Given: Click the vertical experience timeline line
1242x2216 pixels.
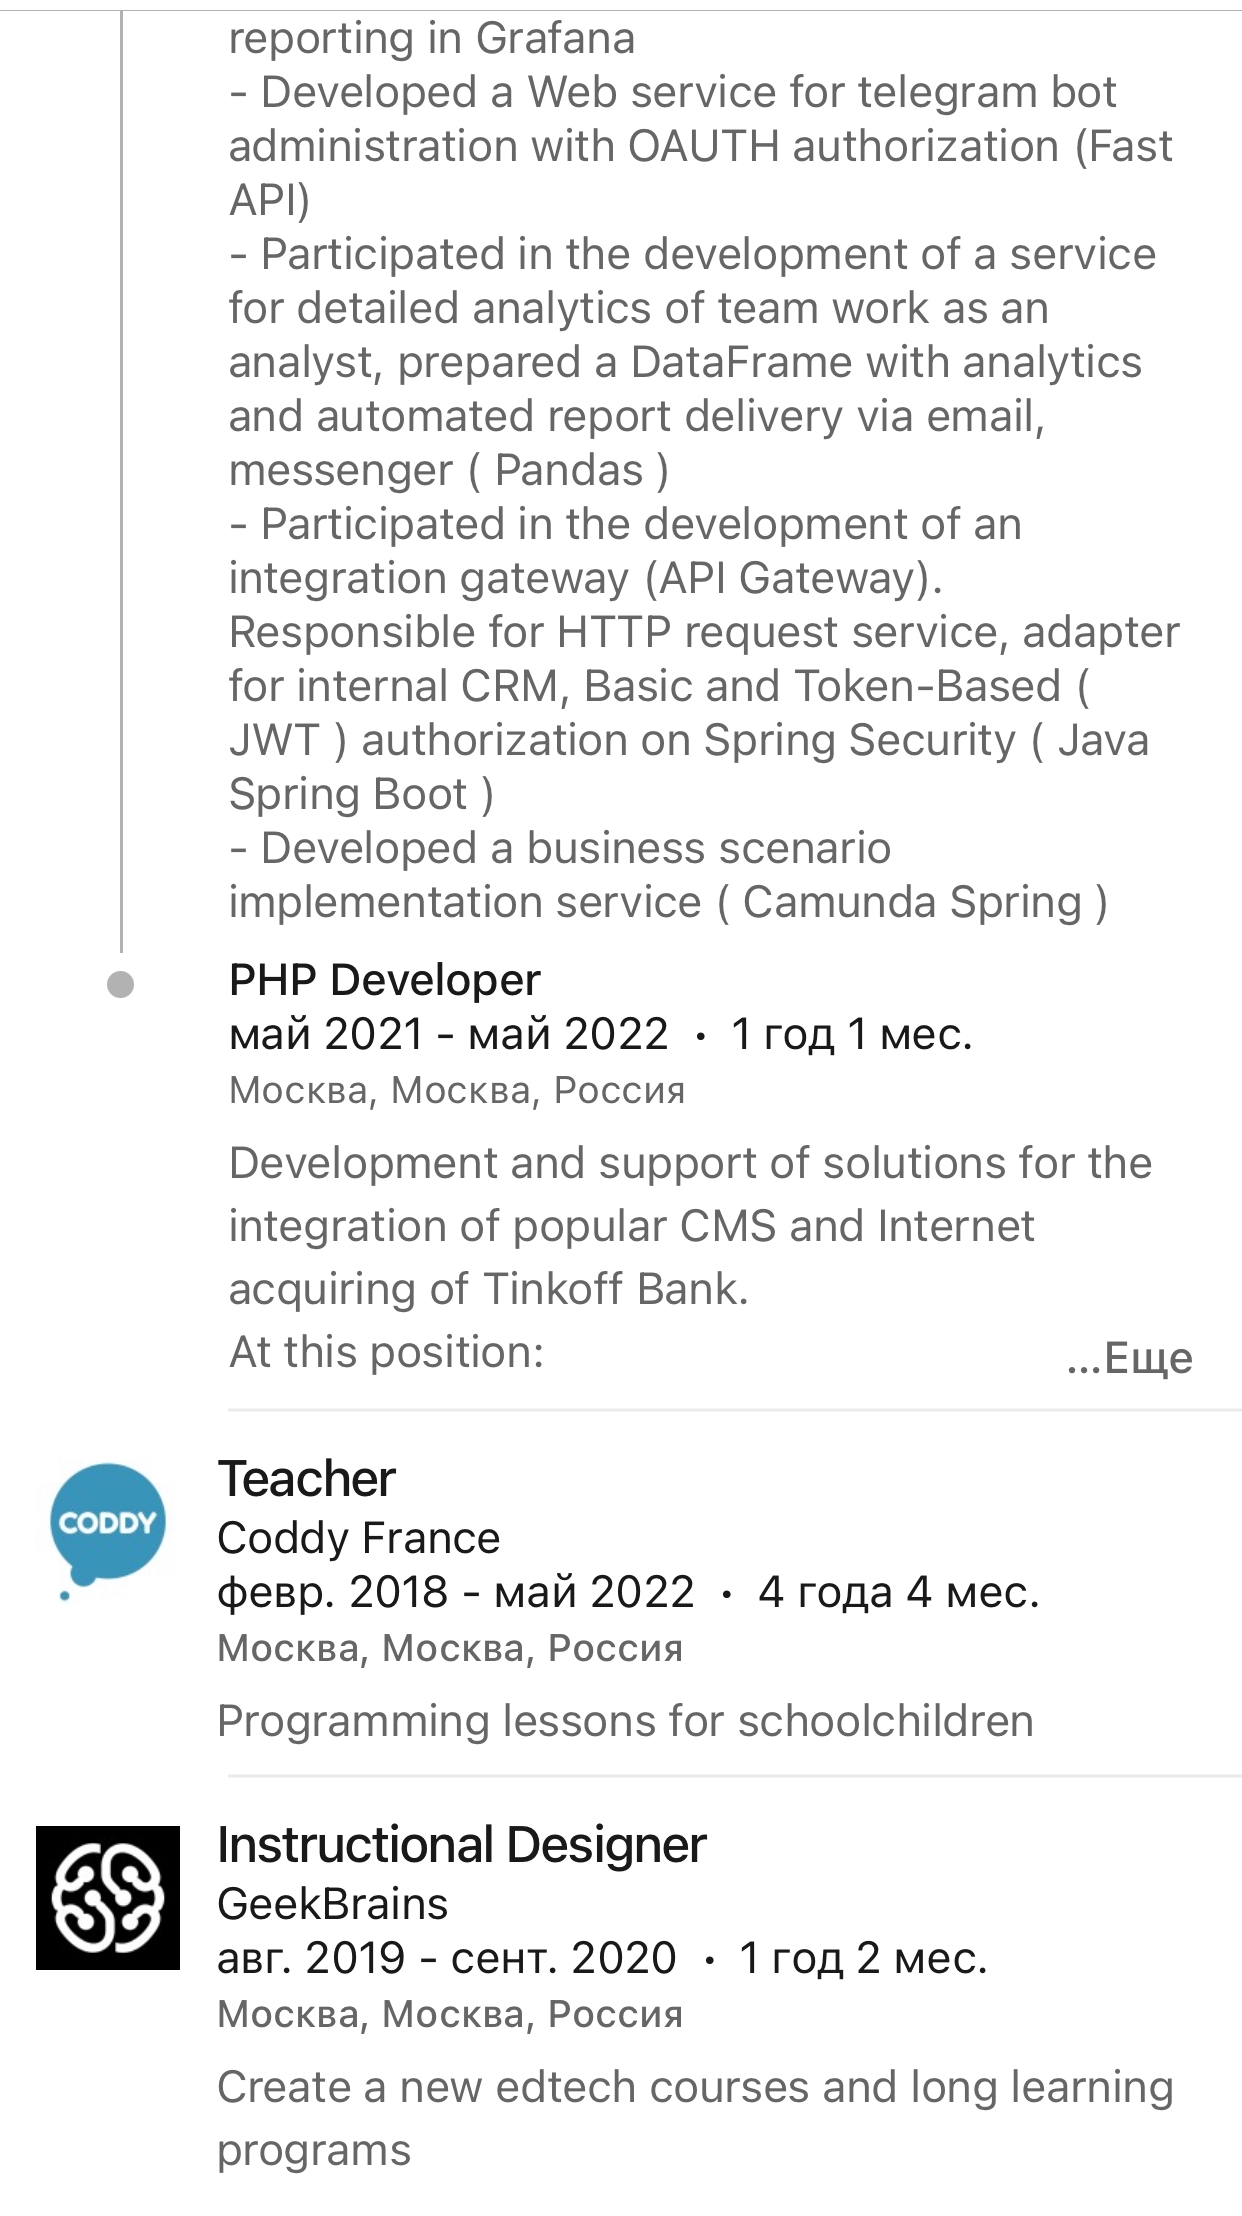Looking at the screenshot, I should [121, 480].
